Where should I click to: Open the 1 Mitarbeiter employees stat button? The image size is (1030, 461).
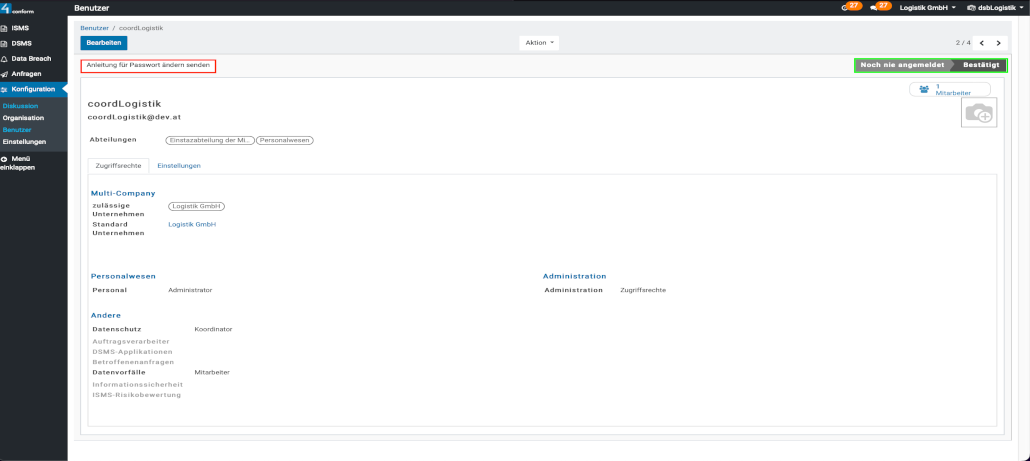tap(949, 90)
